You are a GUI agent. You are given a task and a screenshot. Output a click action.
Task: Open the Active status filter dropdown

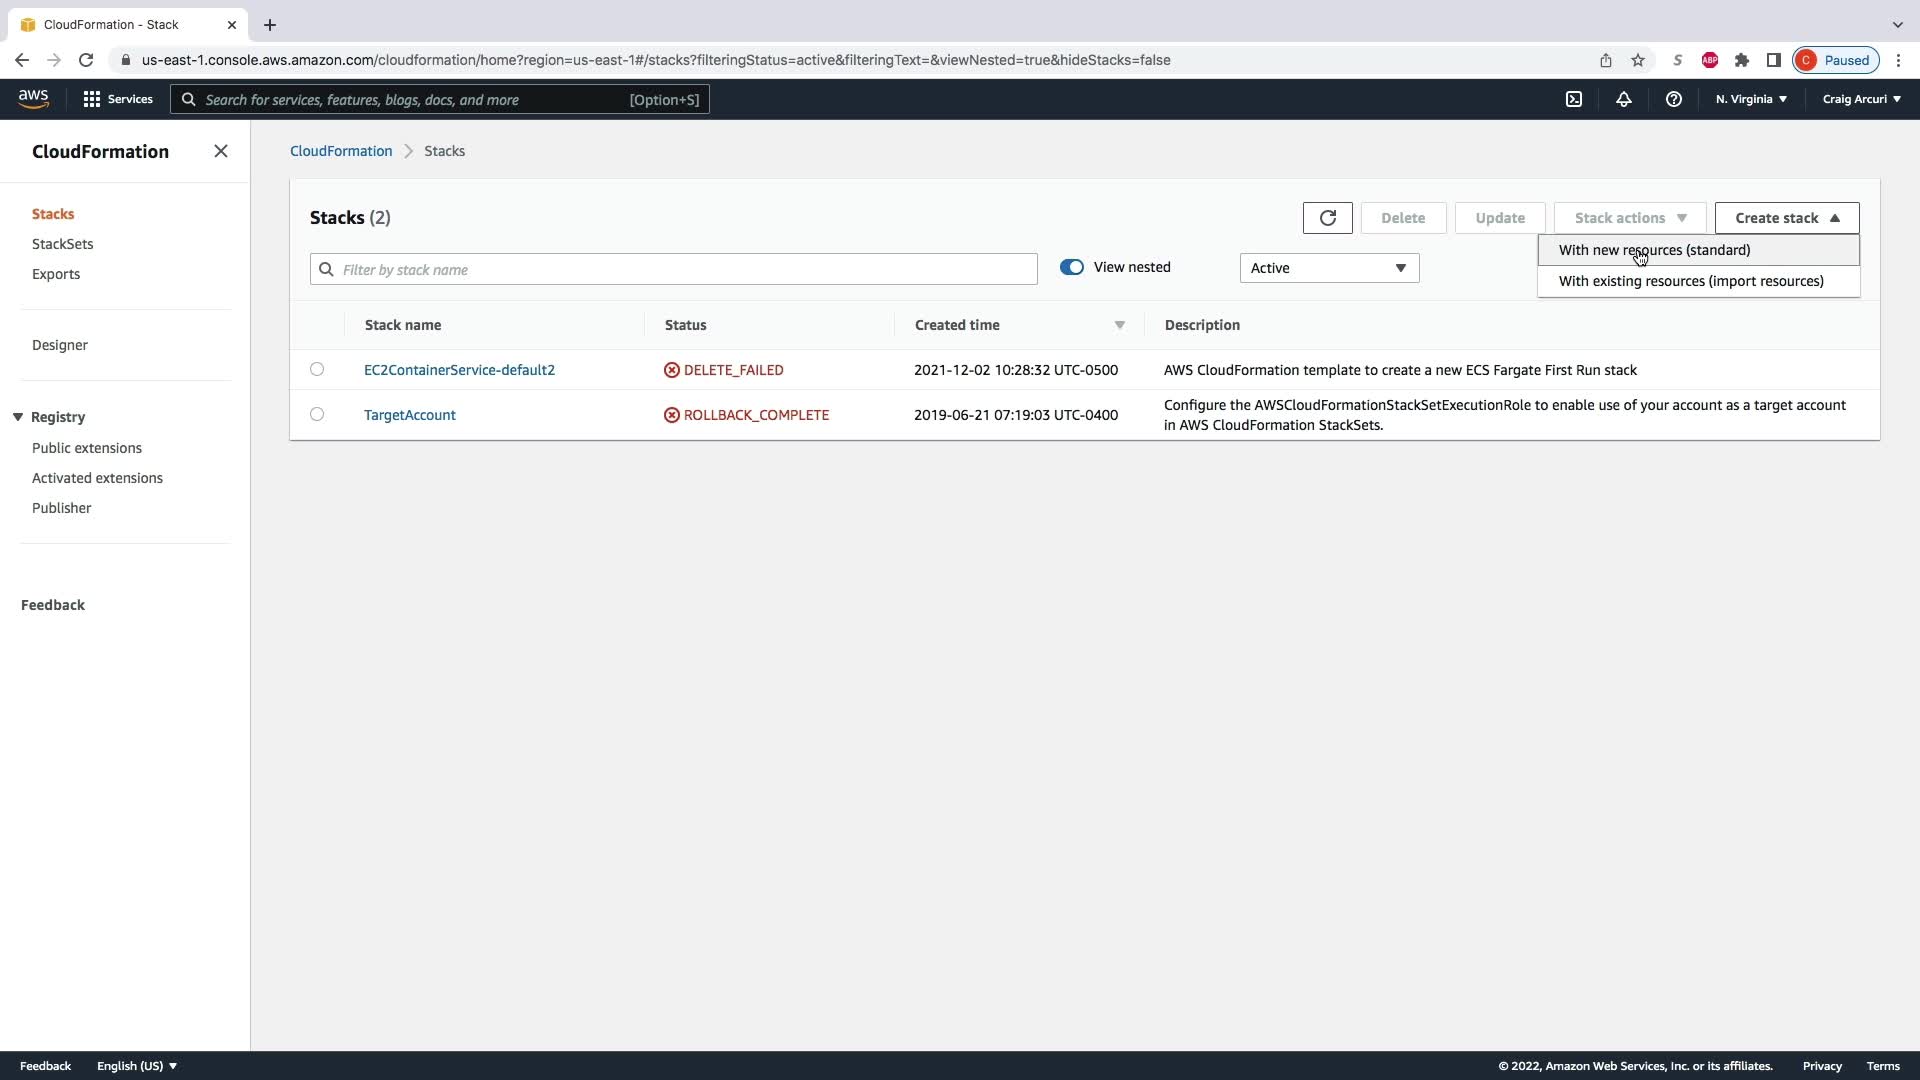[1328, 268]
